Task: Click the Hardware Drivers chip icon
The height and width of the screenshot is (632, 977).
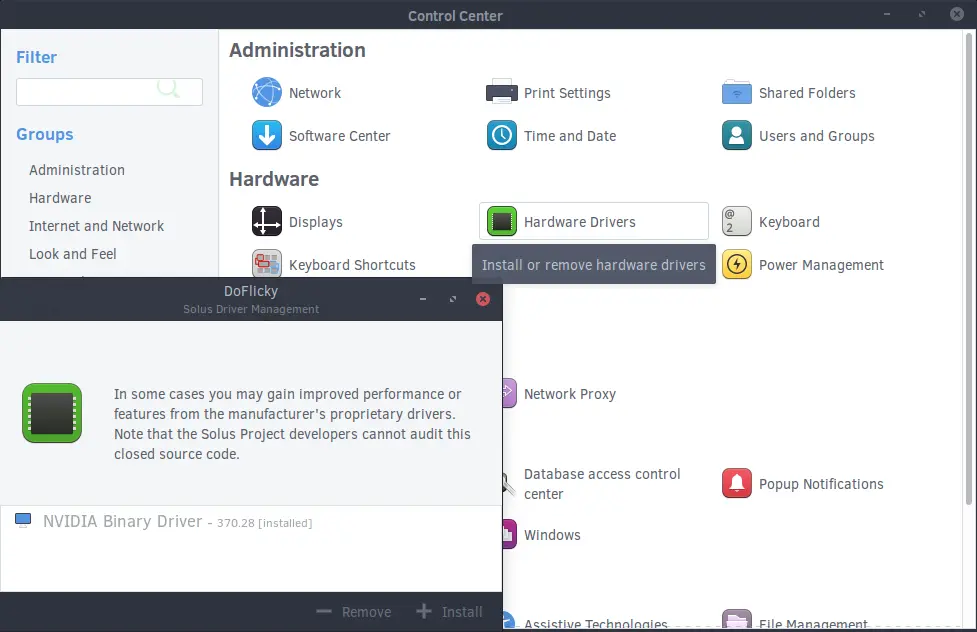Action: (502, 221)
